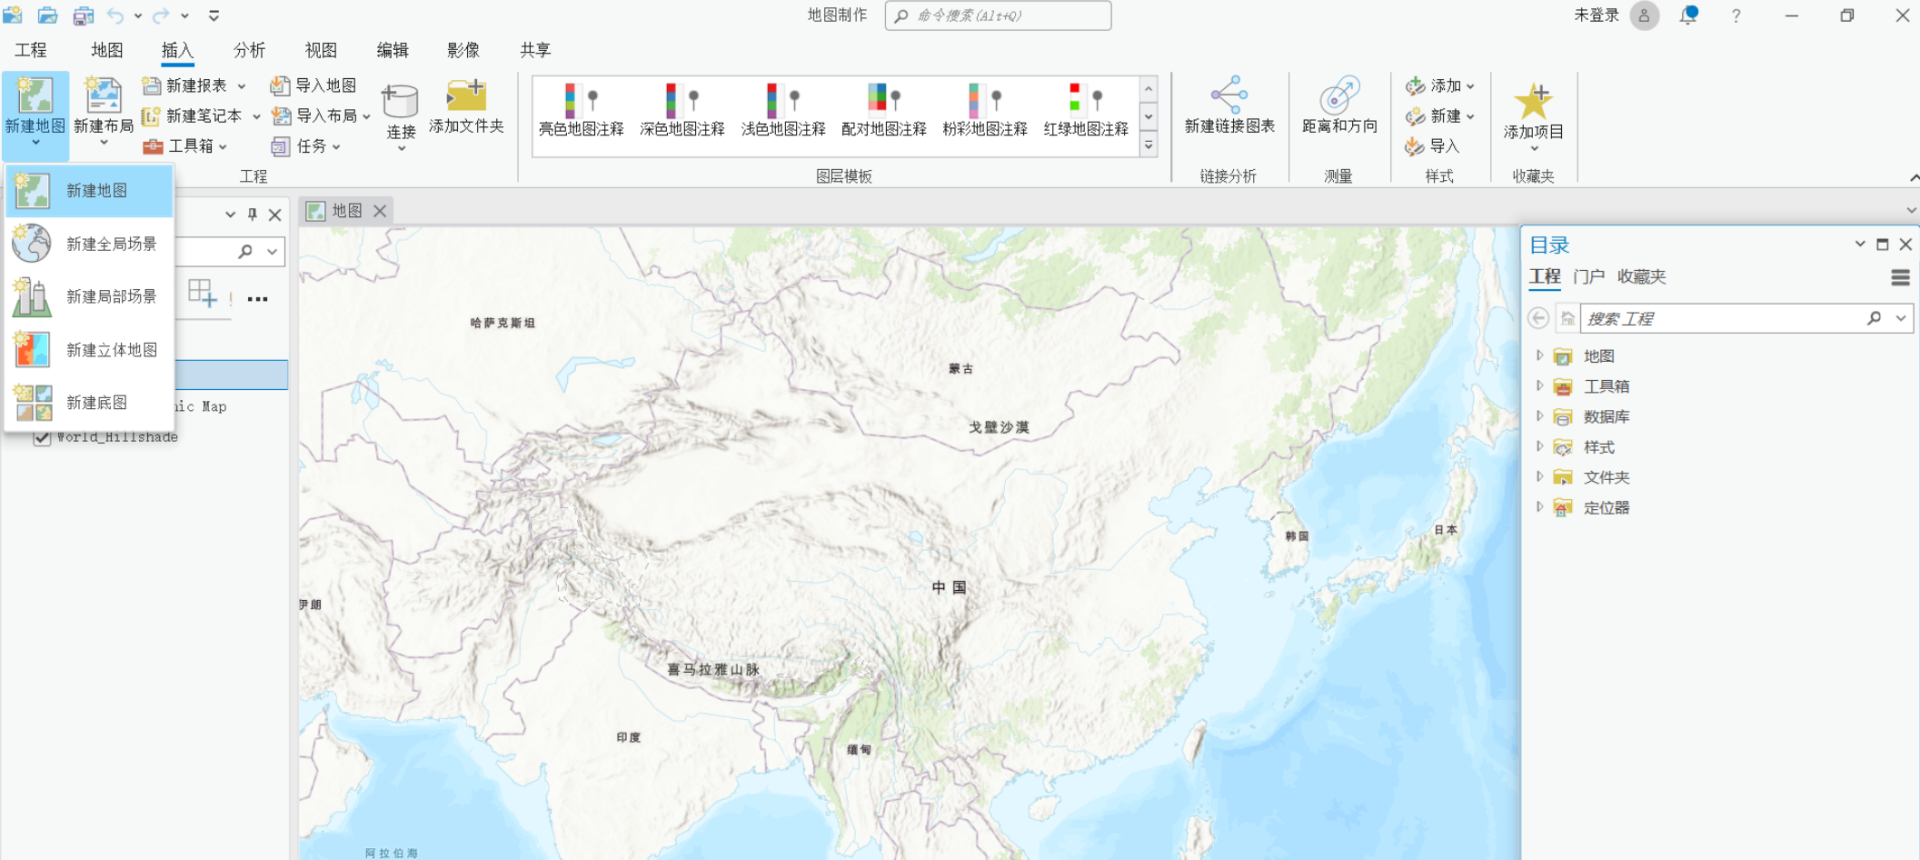The height and width of the screenshot is (860, 1920).
Task: Select the 工程 catalog tab
Action: tap(1545, 277)
